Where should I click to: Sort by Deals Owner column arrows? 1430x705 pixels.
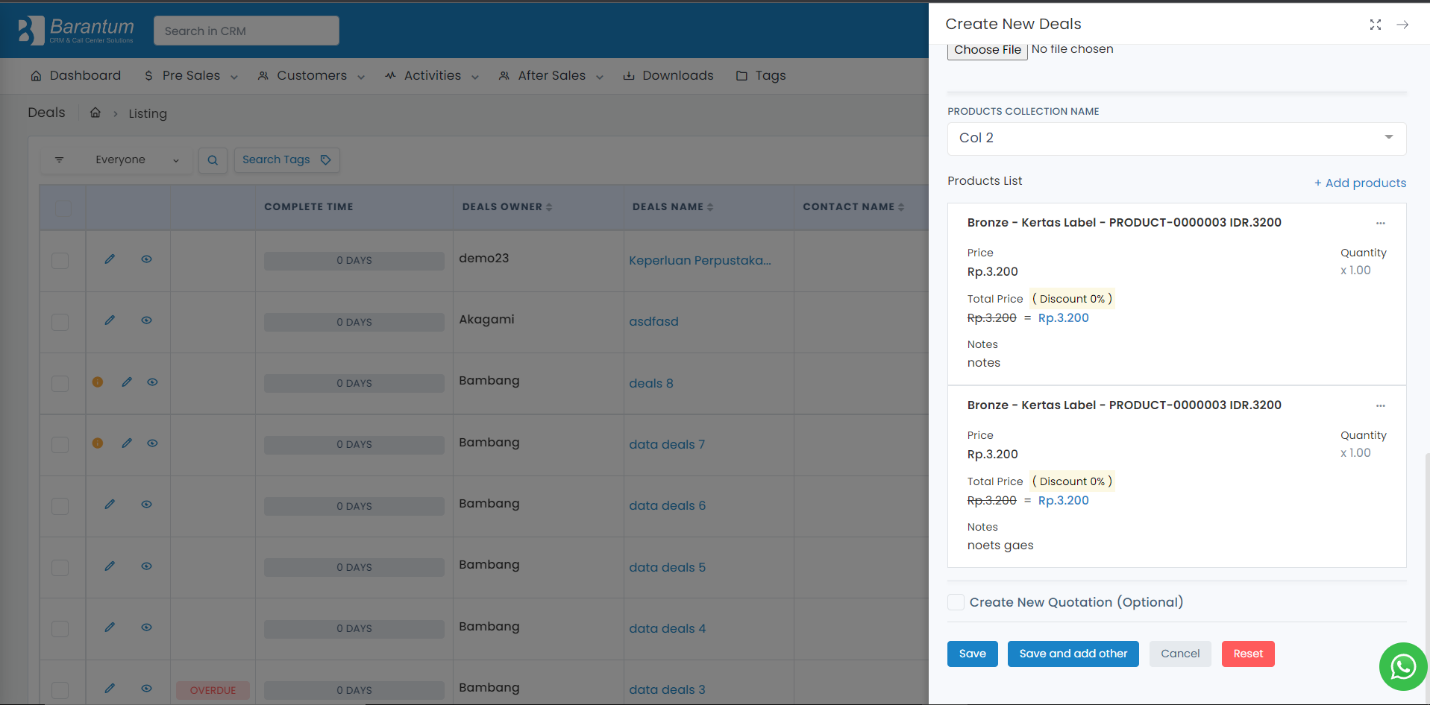tap(549, 207)
